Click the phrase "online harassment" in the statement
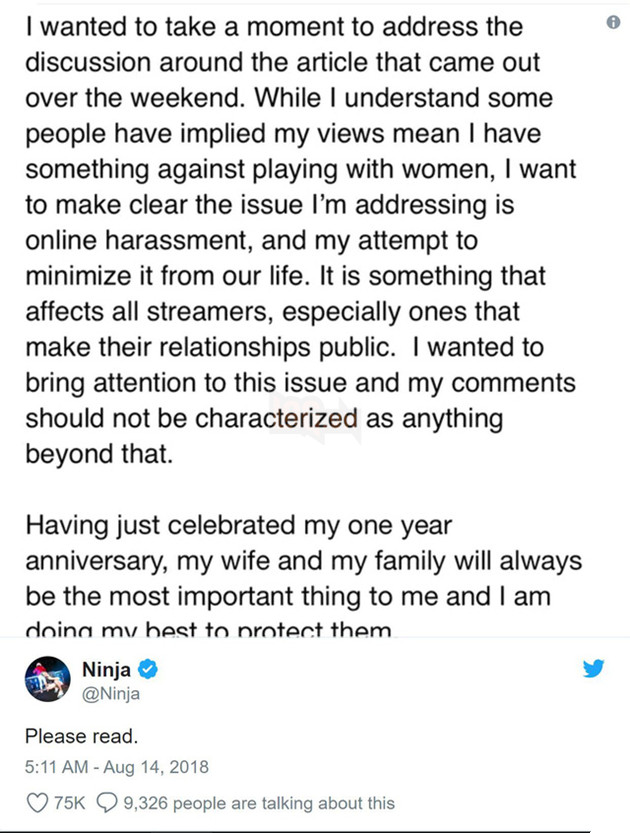 (x=139, y=240)
